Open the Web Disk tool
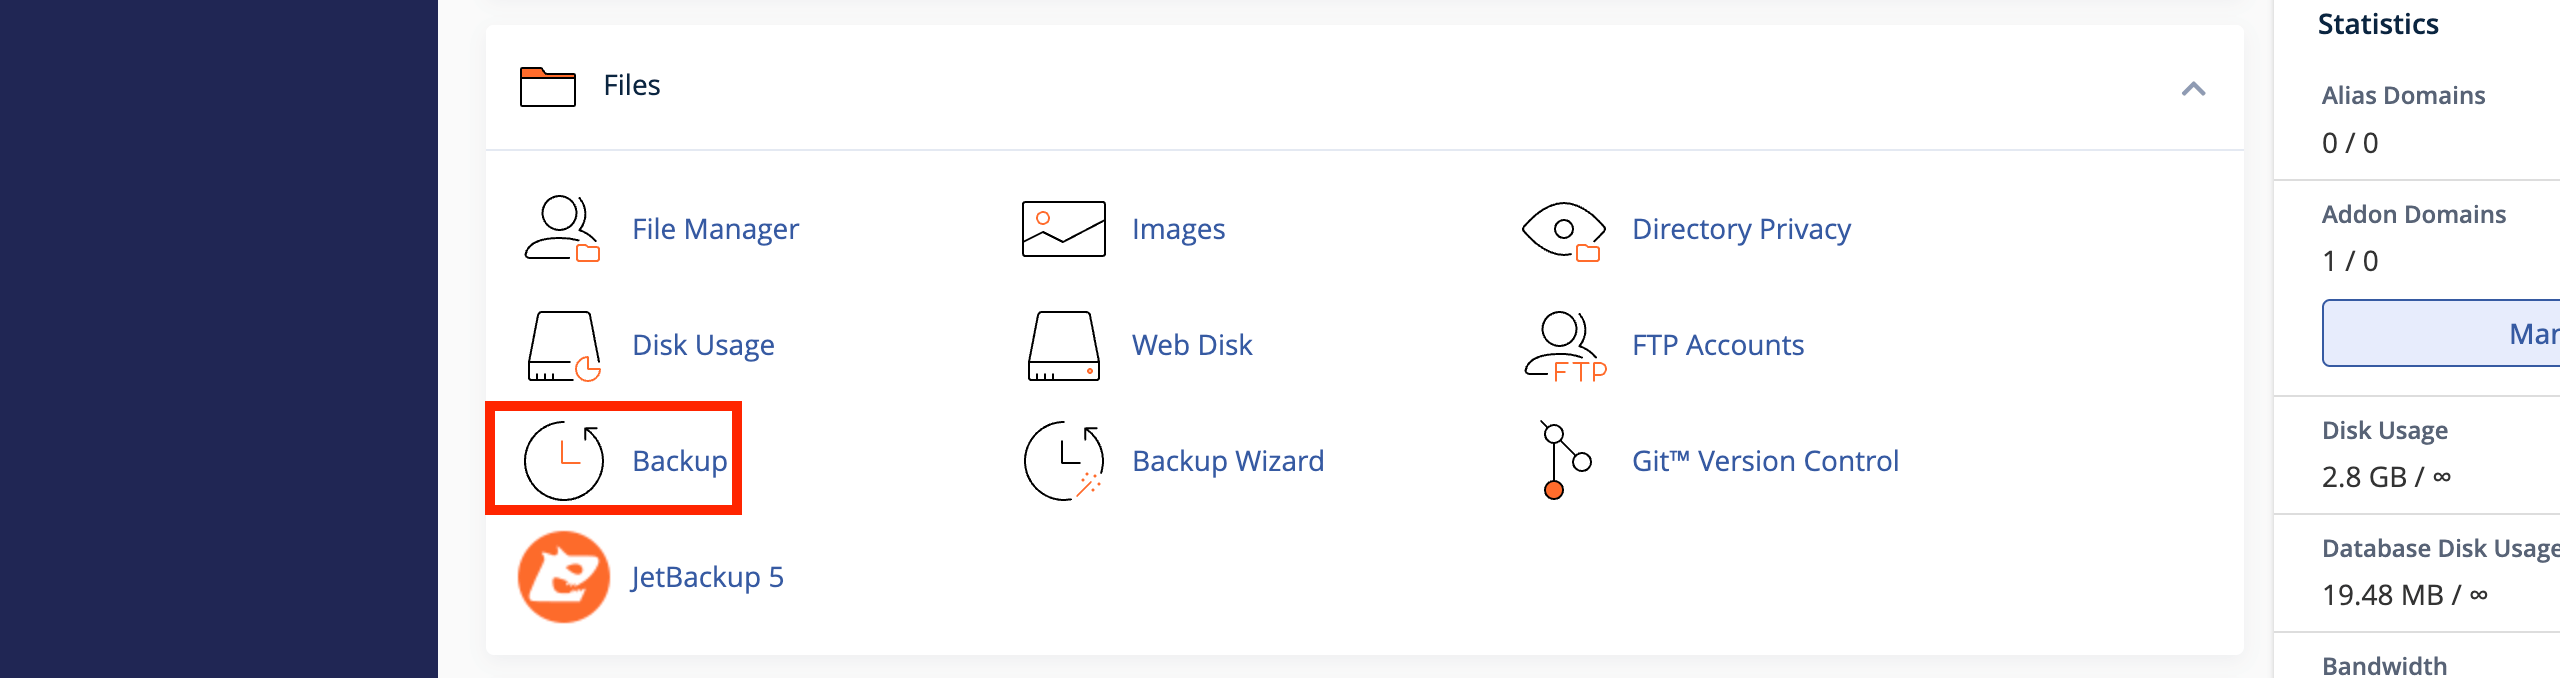 click(1062, 345)
